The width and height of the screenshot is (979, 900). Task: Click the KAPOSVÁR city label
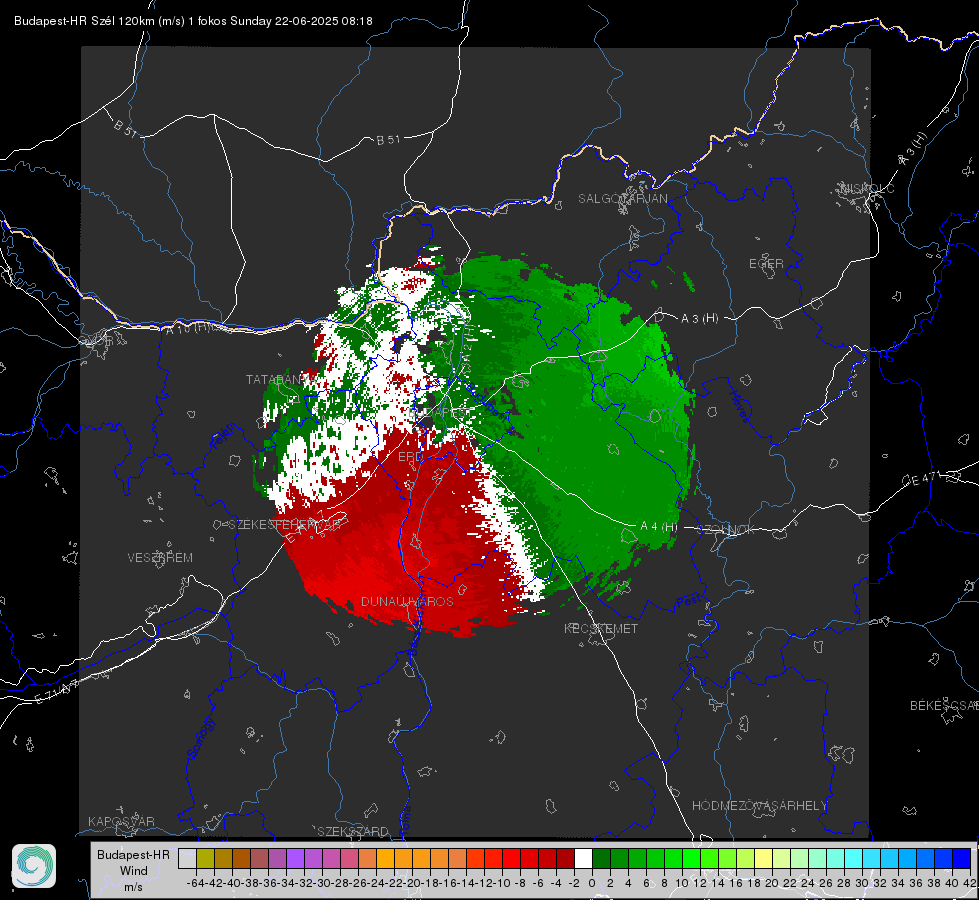pyautogui.click(x=121, y=821)
